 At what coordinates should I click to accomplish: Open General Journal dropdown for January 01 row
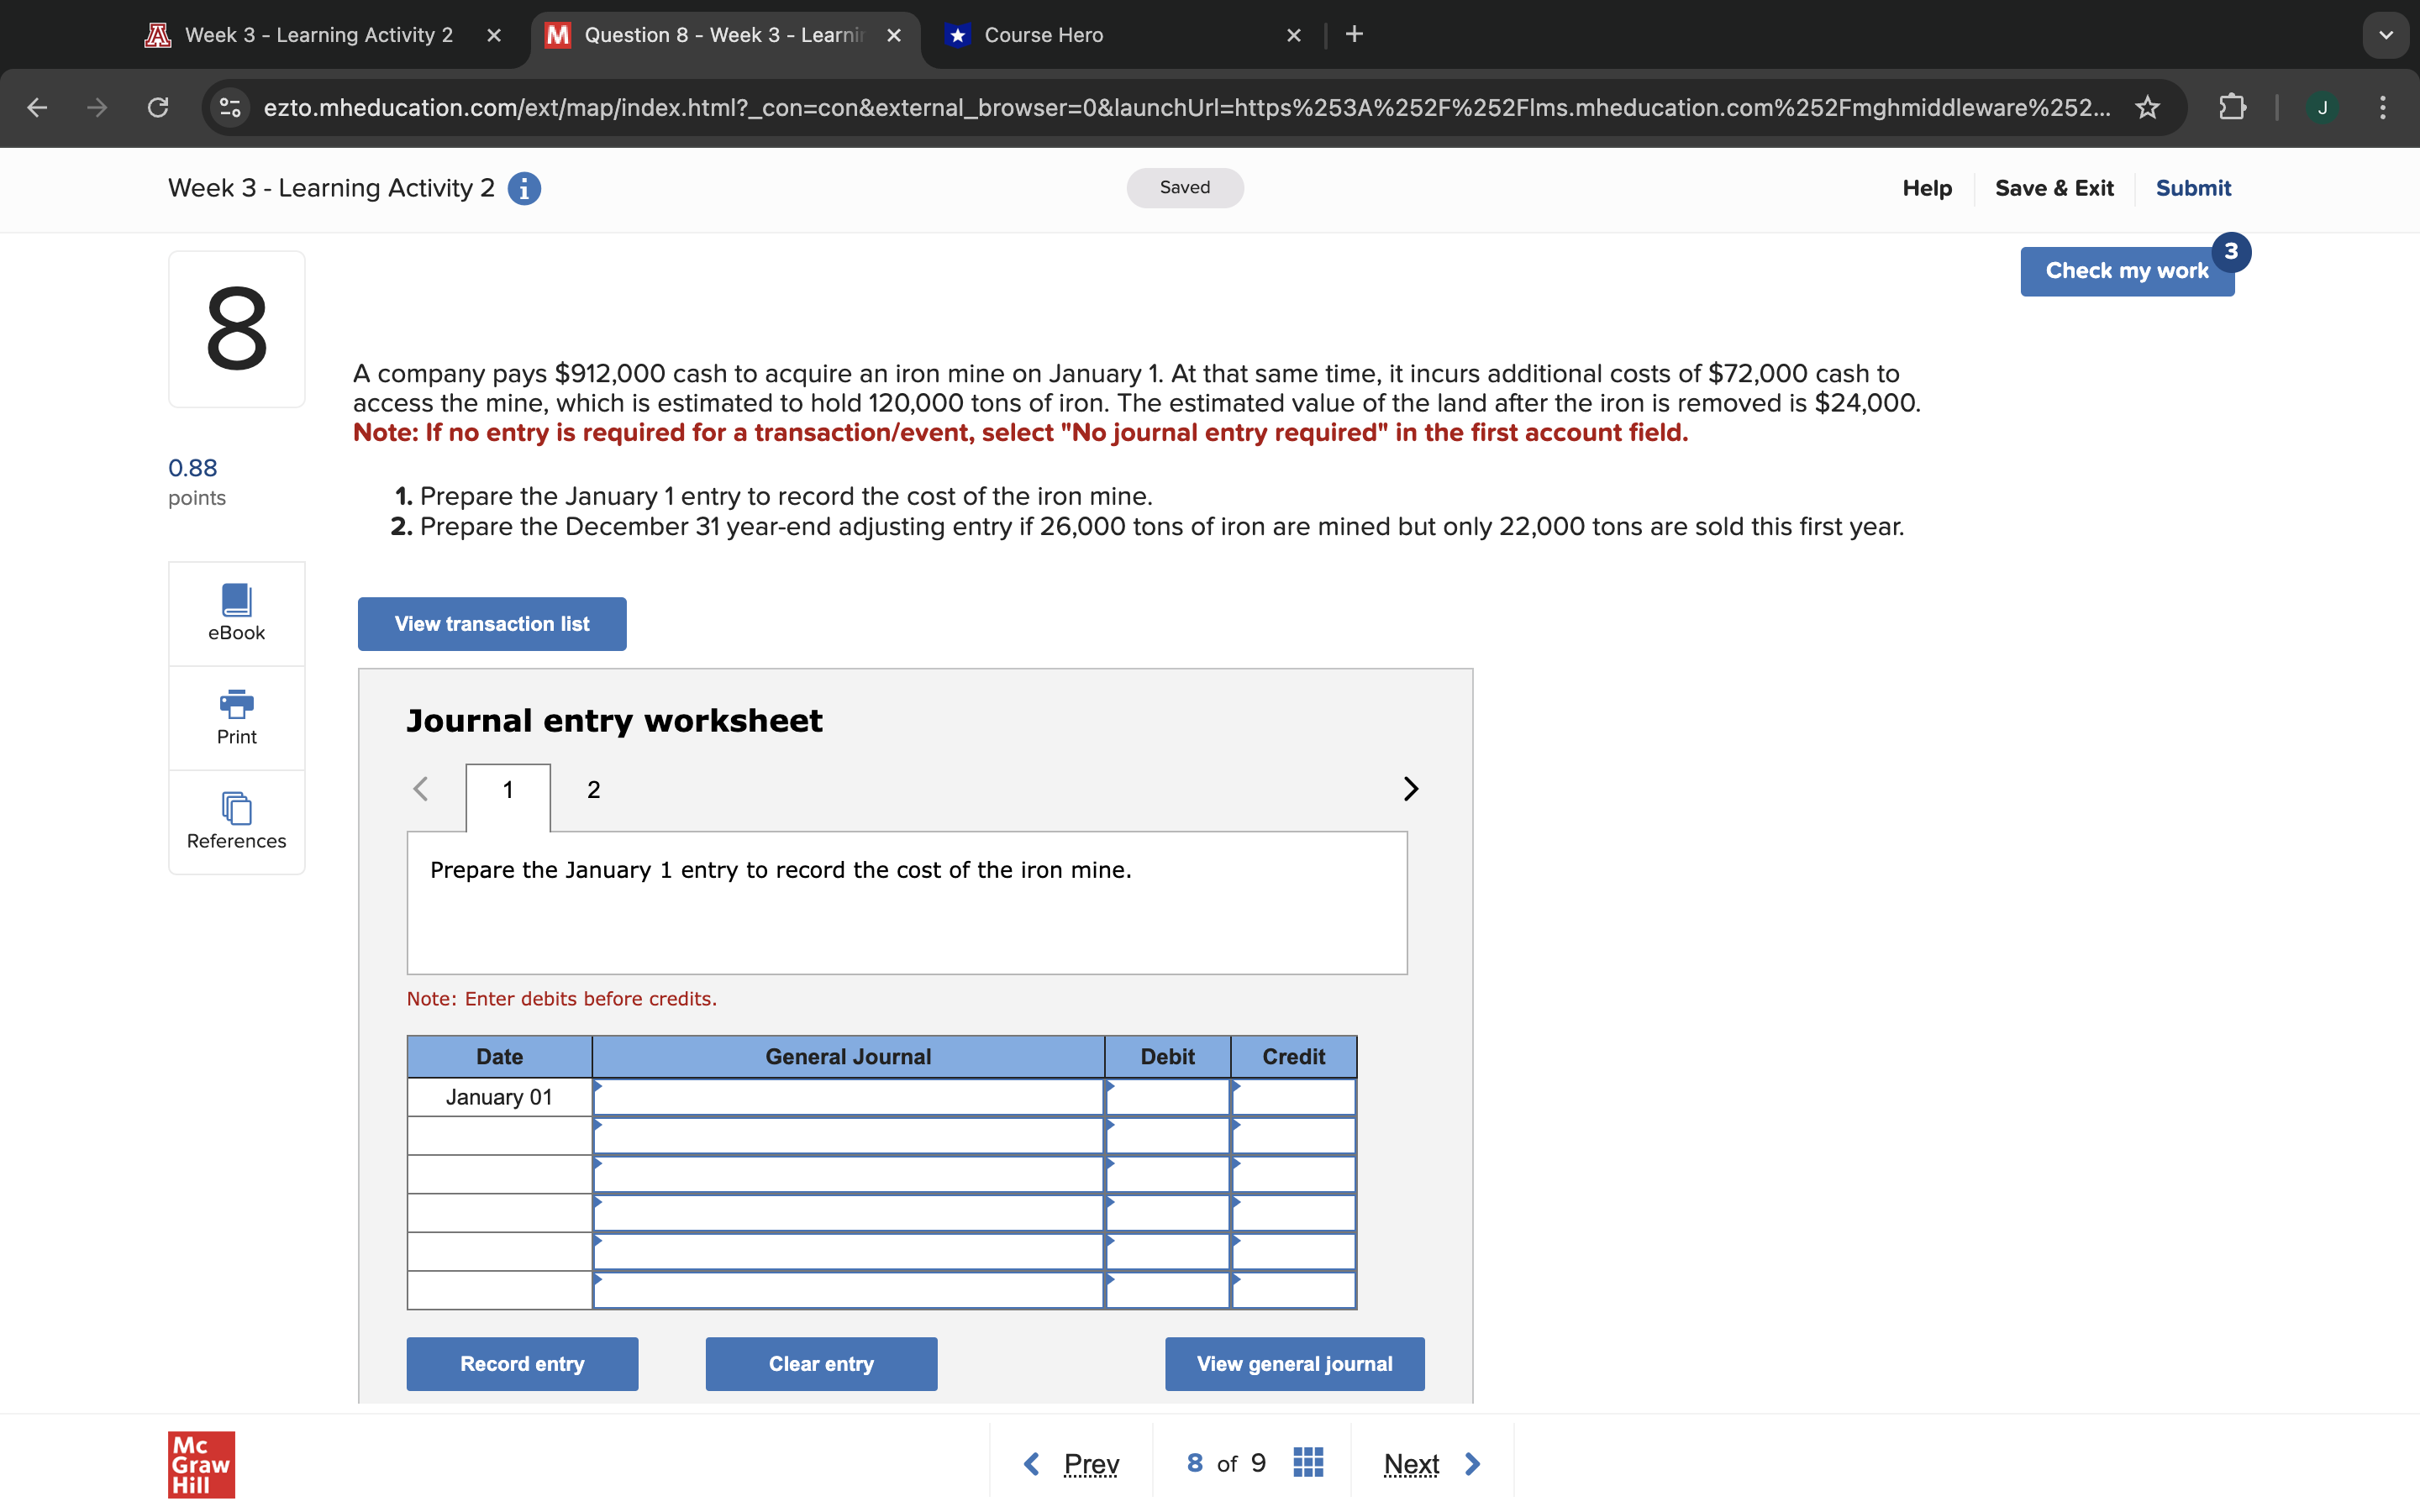click(x=848, y=1097)
